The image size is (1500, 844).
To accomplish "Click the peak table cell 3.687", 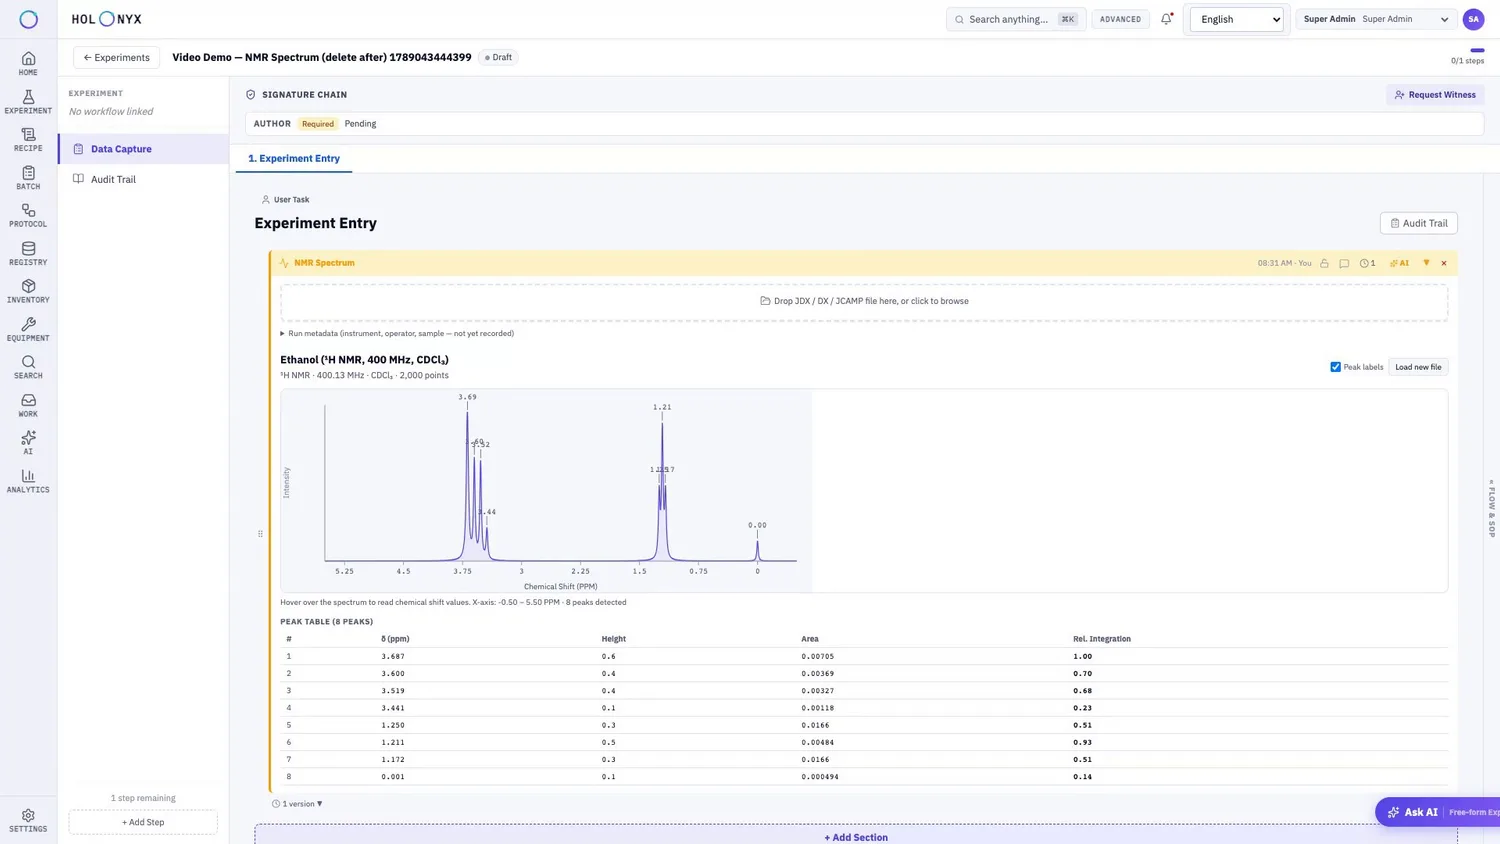I will tap(393, 656).
